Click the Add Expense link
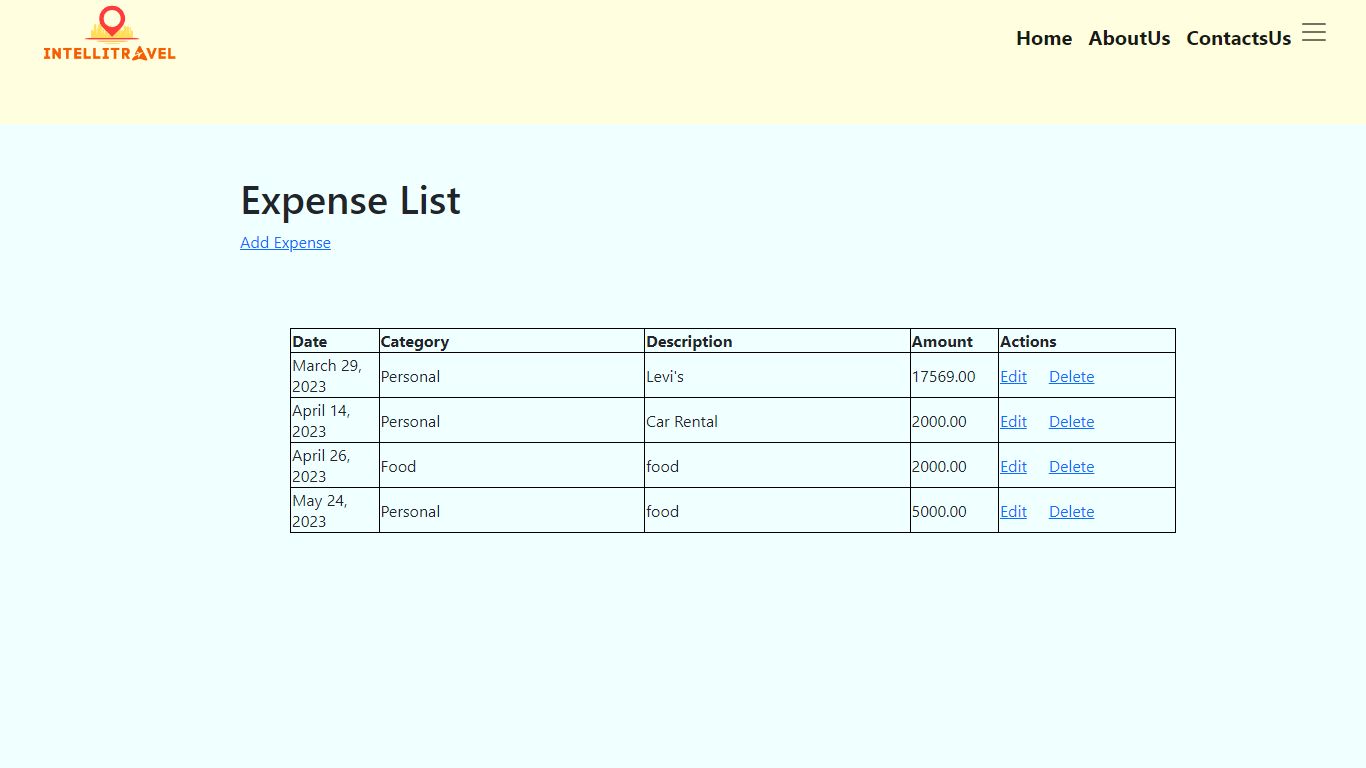Viewport: 1366px width, 768px height. coord(285,243)
